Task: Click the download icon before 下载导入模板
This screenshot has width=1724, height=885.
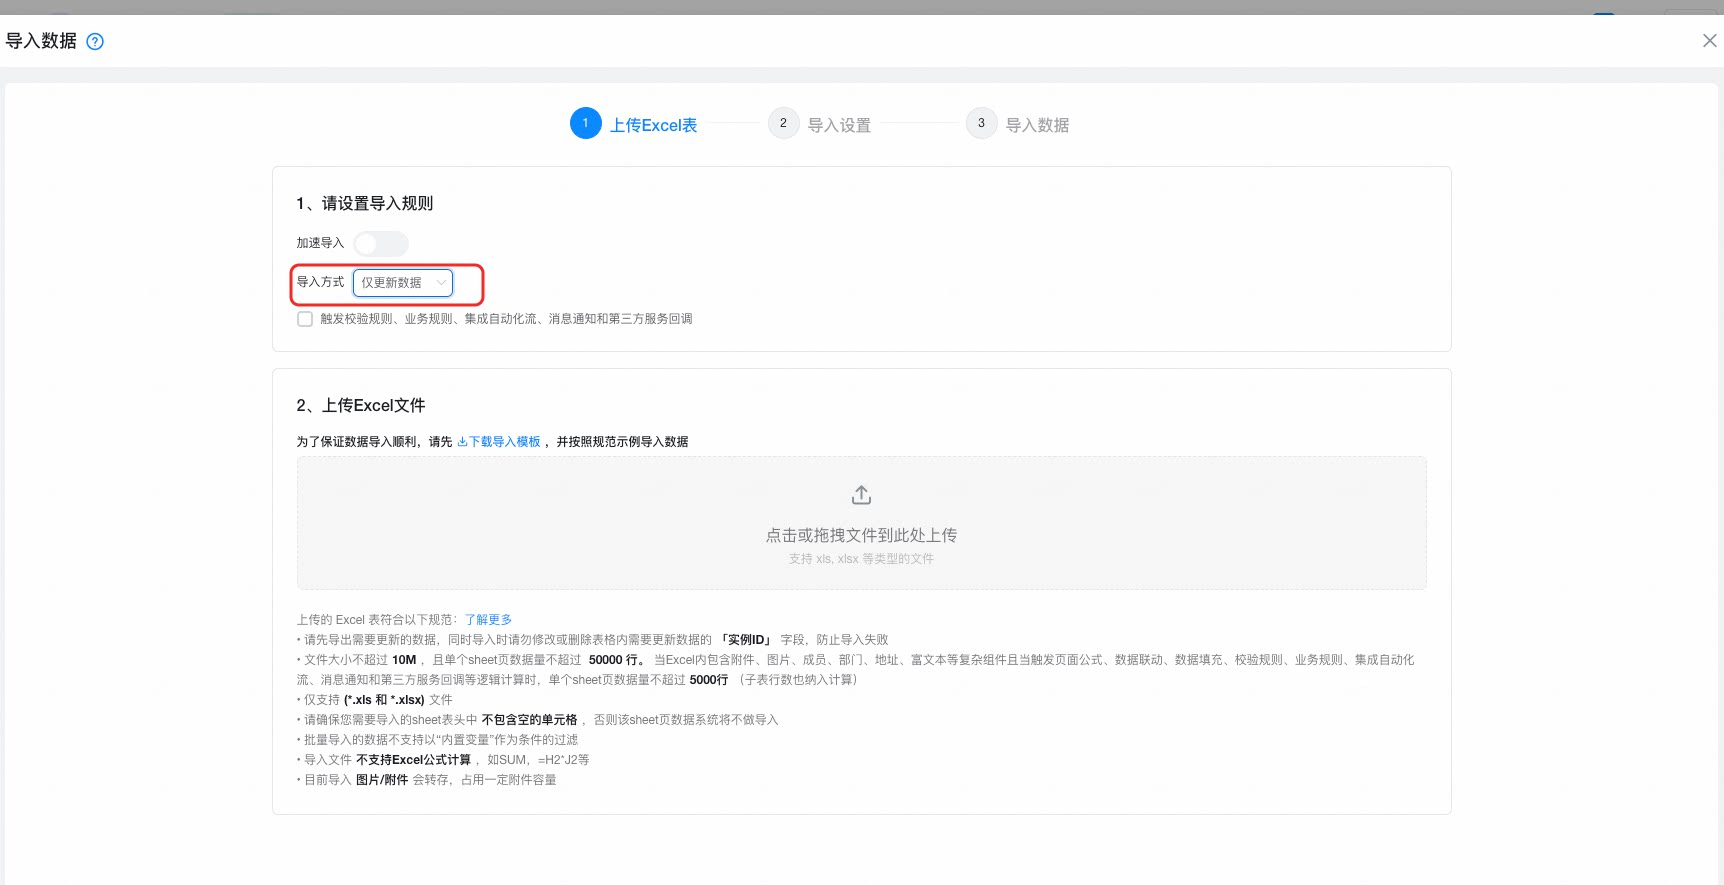Action: point(462,441)
